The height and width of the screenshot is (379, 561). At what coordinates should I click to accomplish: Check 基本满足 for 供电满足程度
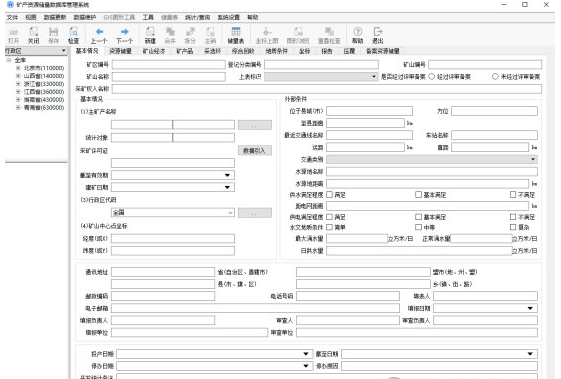418,217
